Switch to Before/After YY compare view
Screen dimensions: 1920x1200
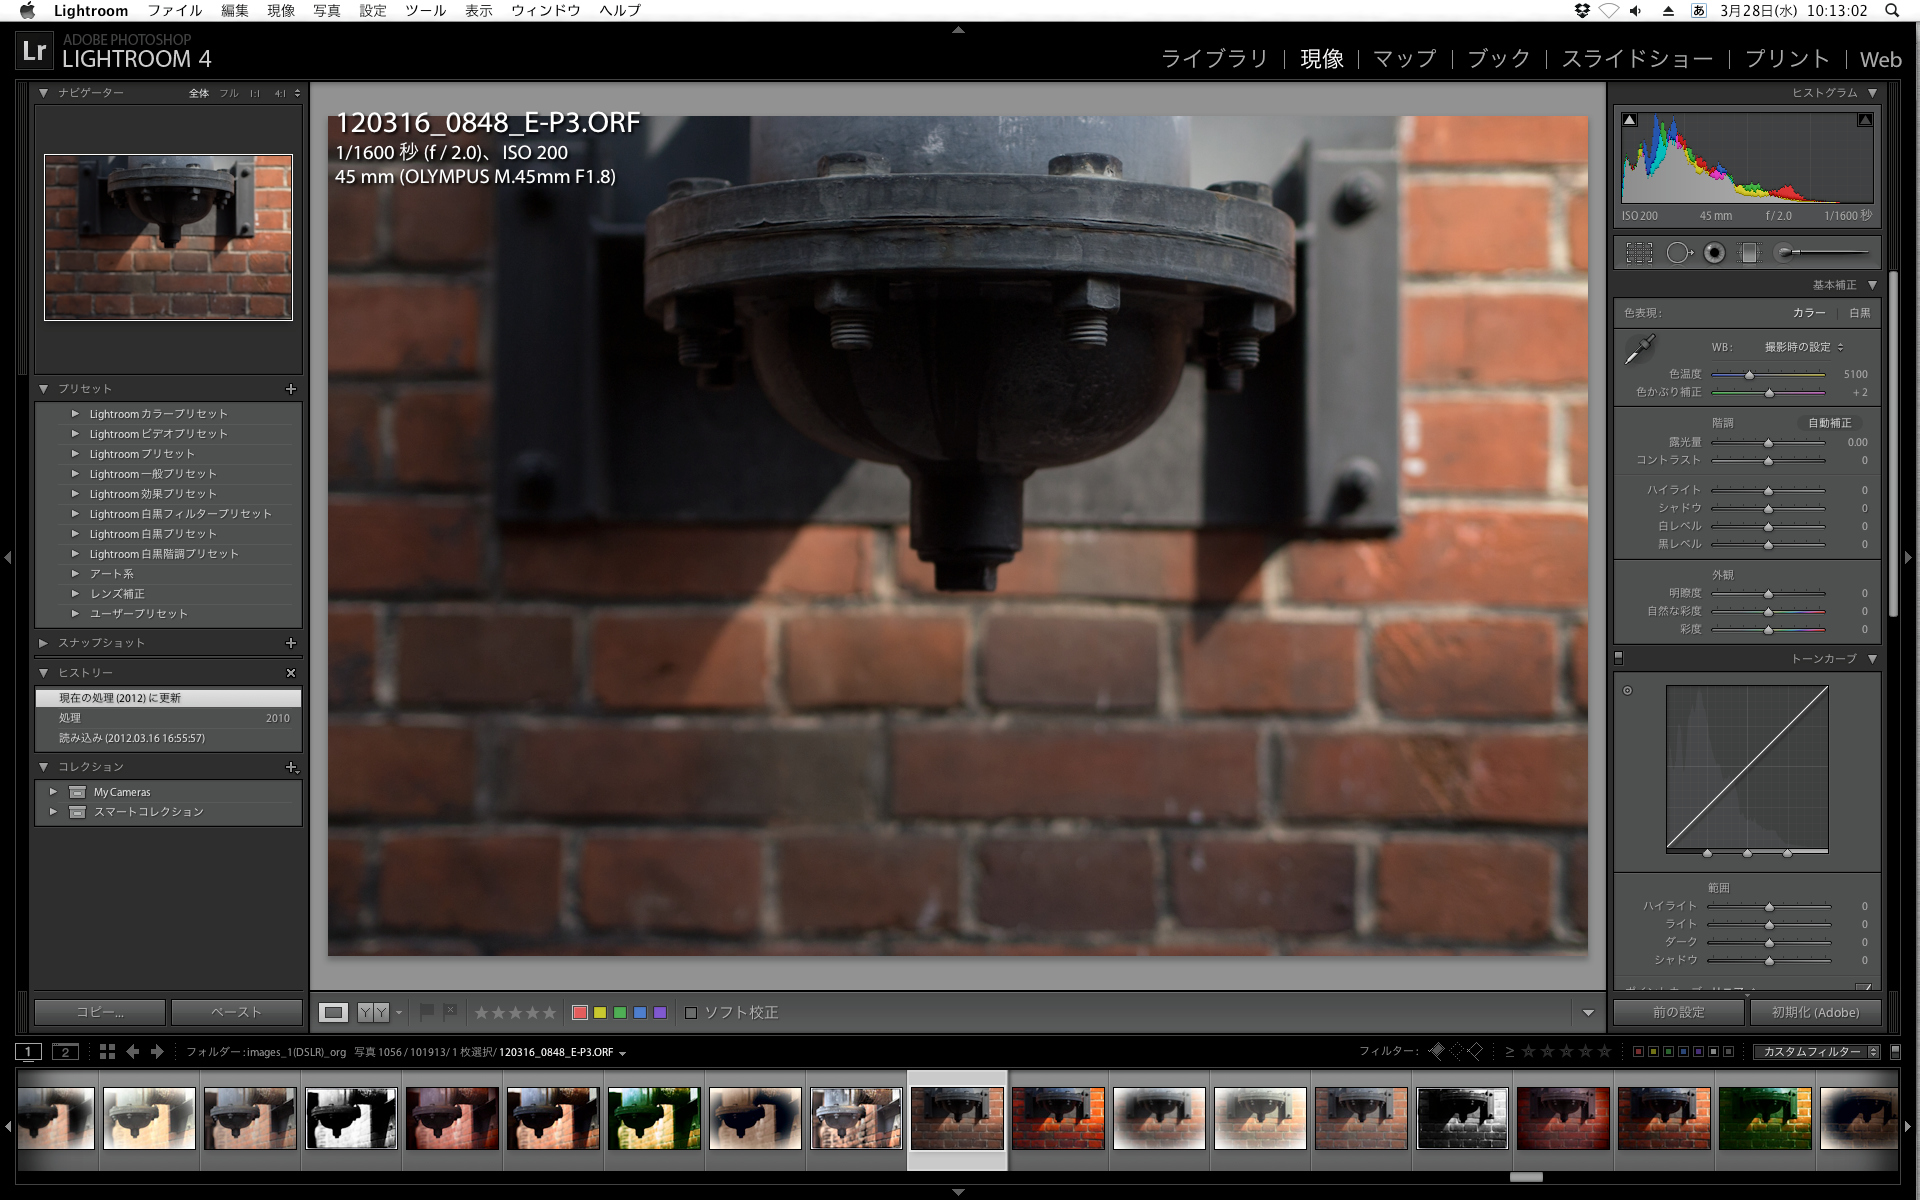pos(373,1013)
